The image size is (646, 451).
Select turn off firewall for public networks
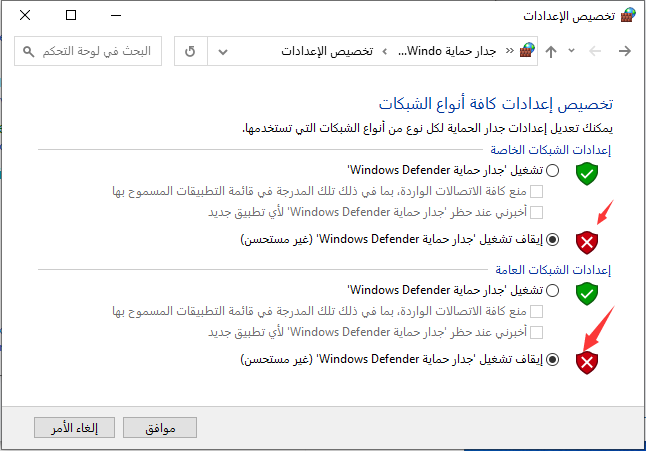[x=552, y=360]
